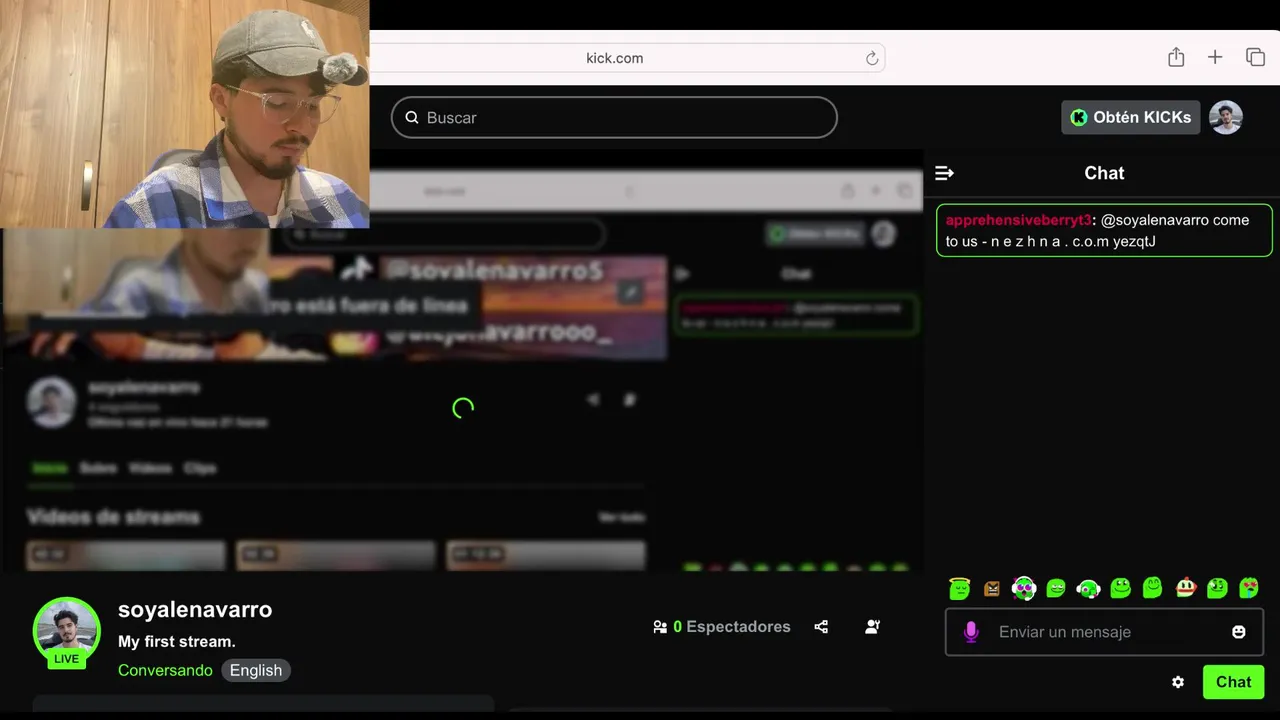Open soyalenavarro channel name
This screenshot has width=1280, height=720.
point(195,609)
